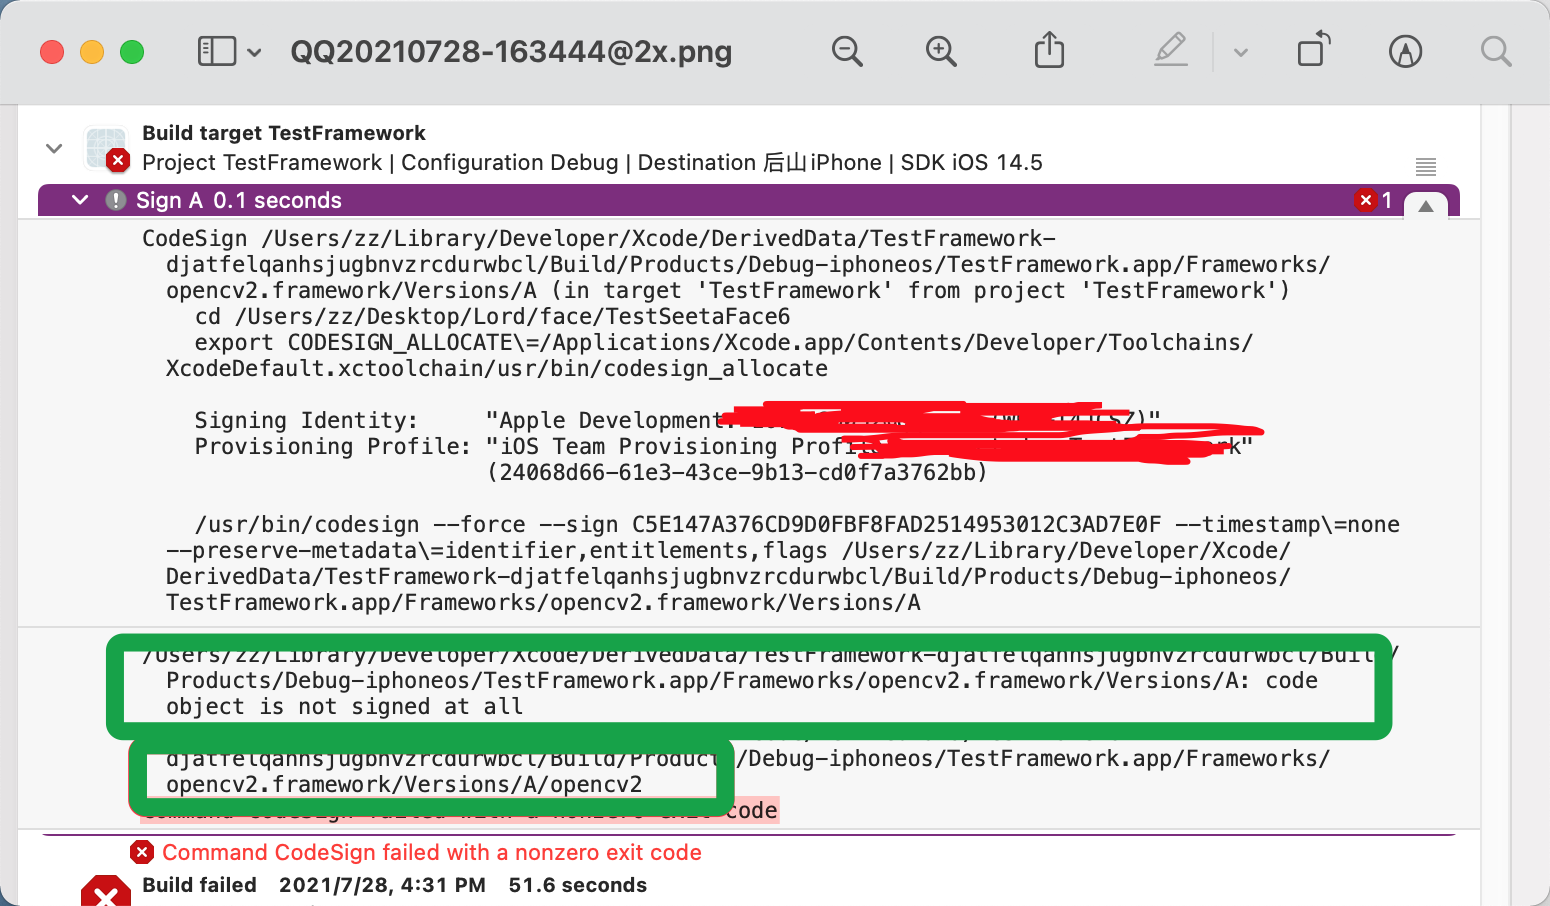Open search in Preview toolbar
Screen dimensions: 1550x906
[x=1496, y=51]
